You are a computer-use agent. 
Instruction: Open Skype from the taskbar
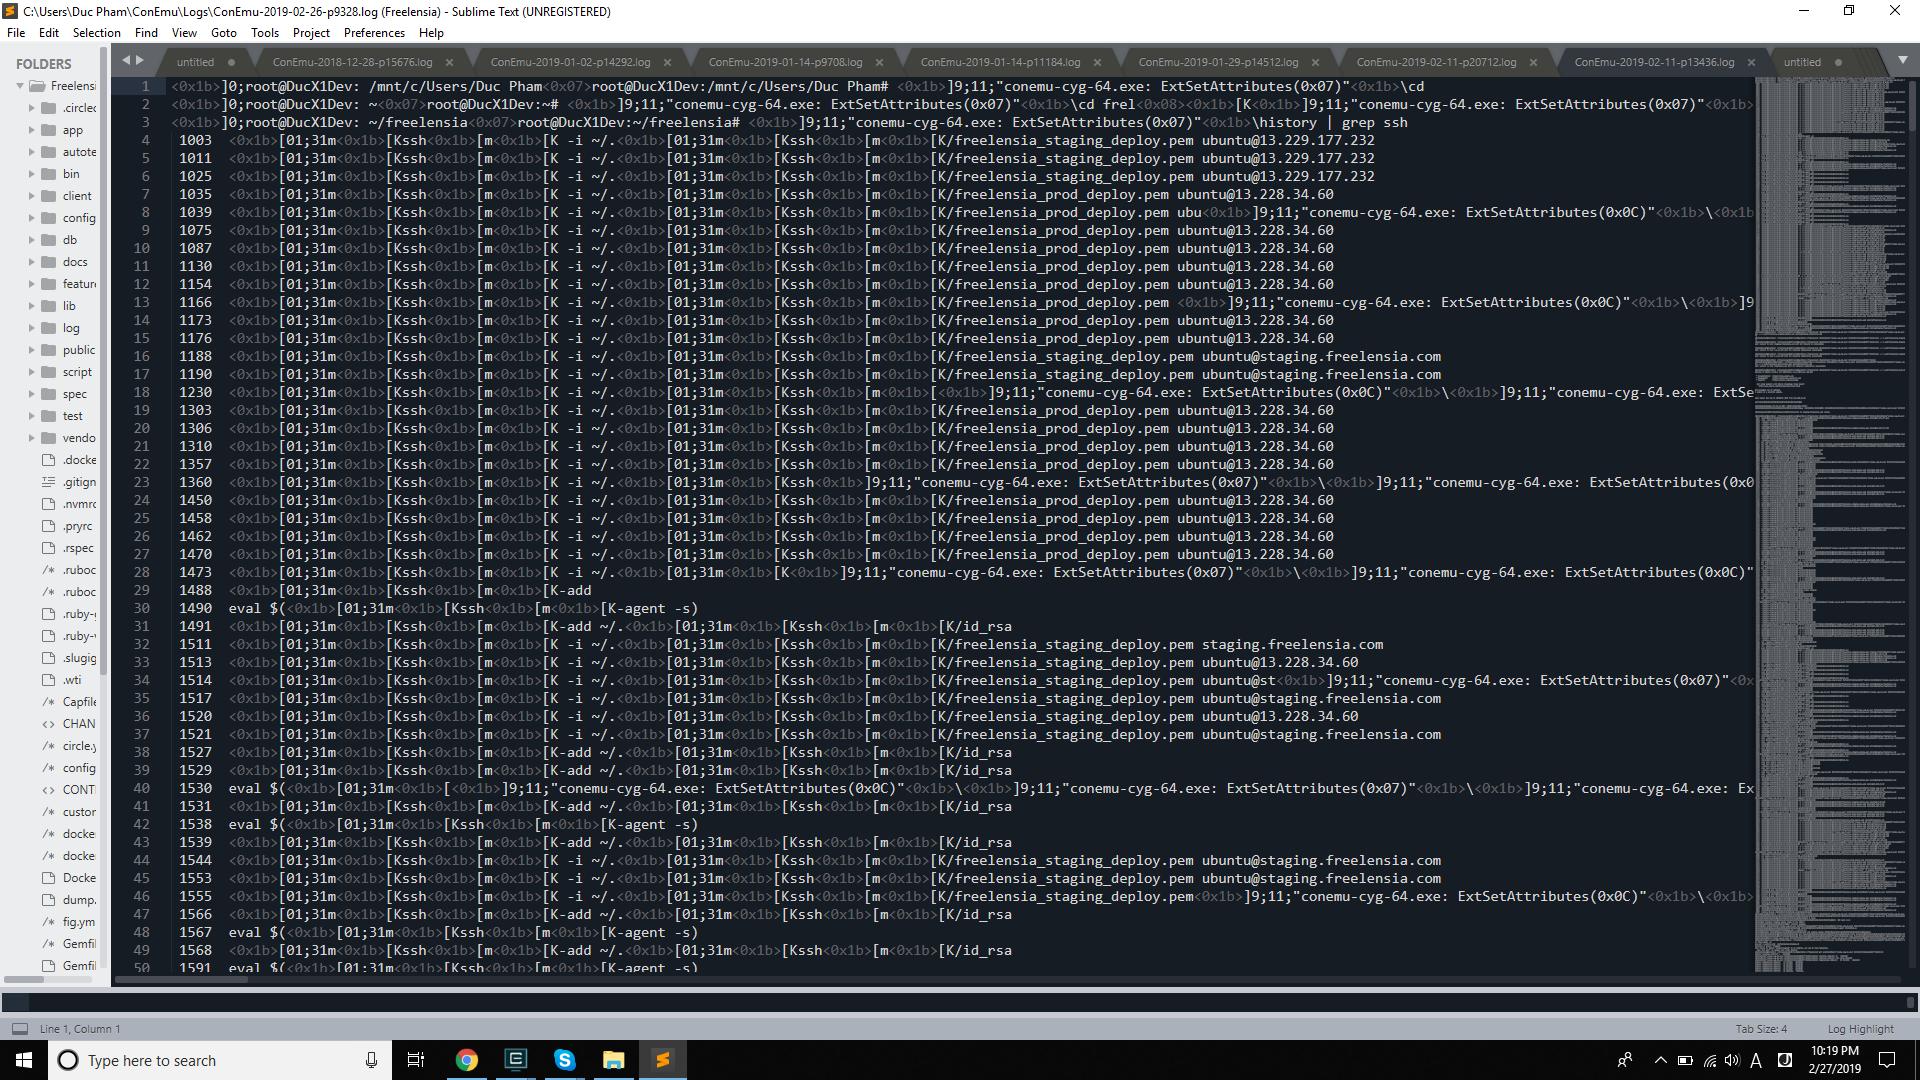564,1060
